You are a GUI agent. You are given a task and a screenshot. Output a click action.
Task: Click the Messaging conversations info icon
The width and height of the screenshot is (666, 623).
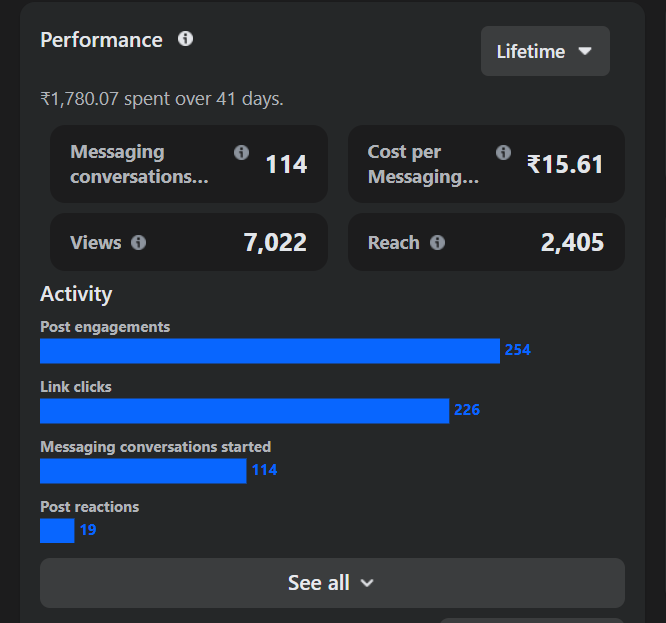click(241, 153)
